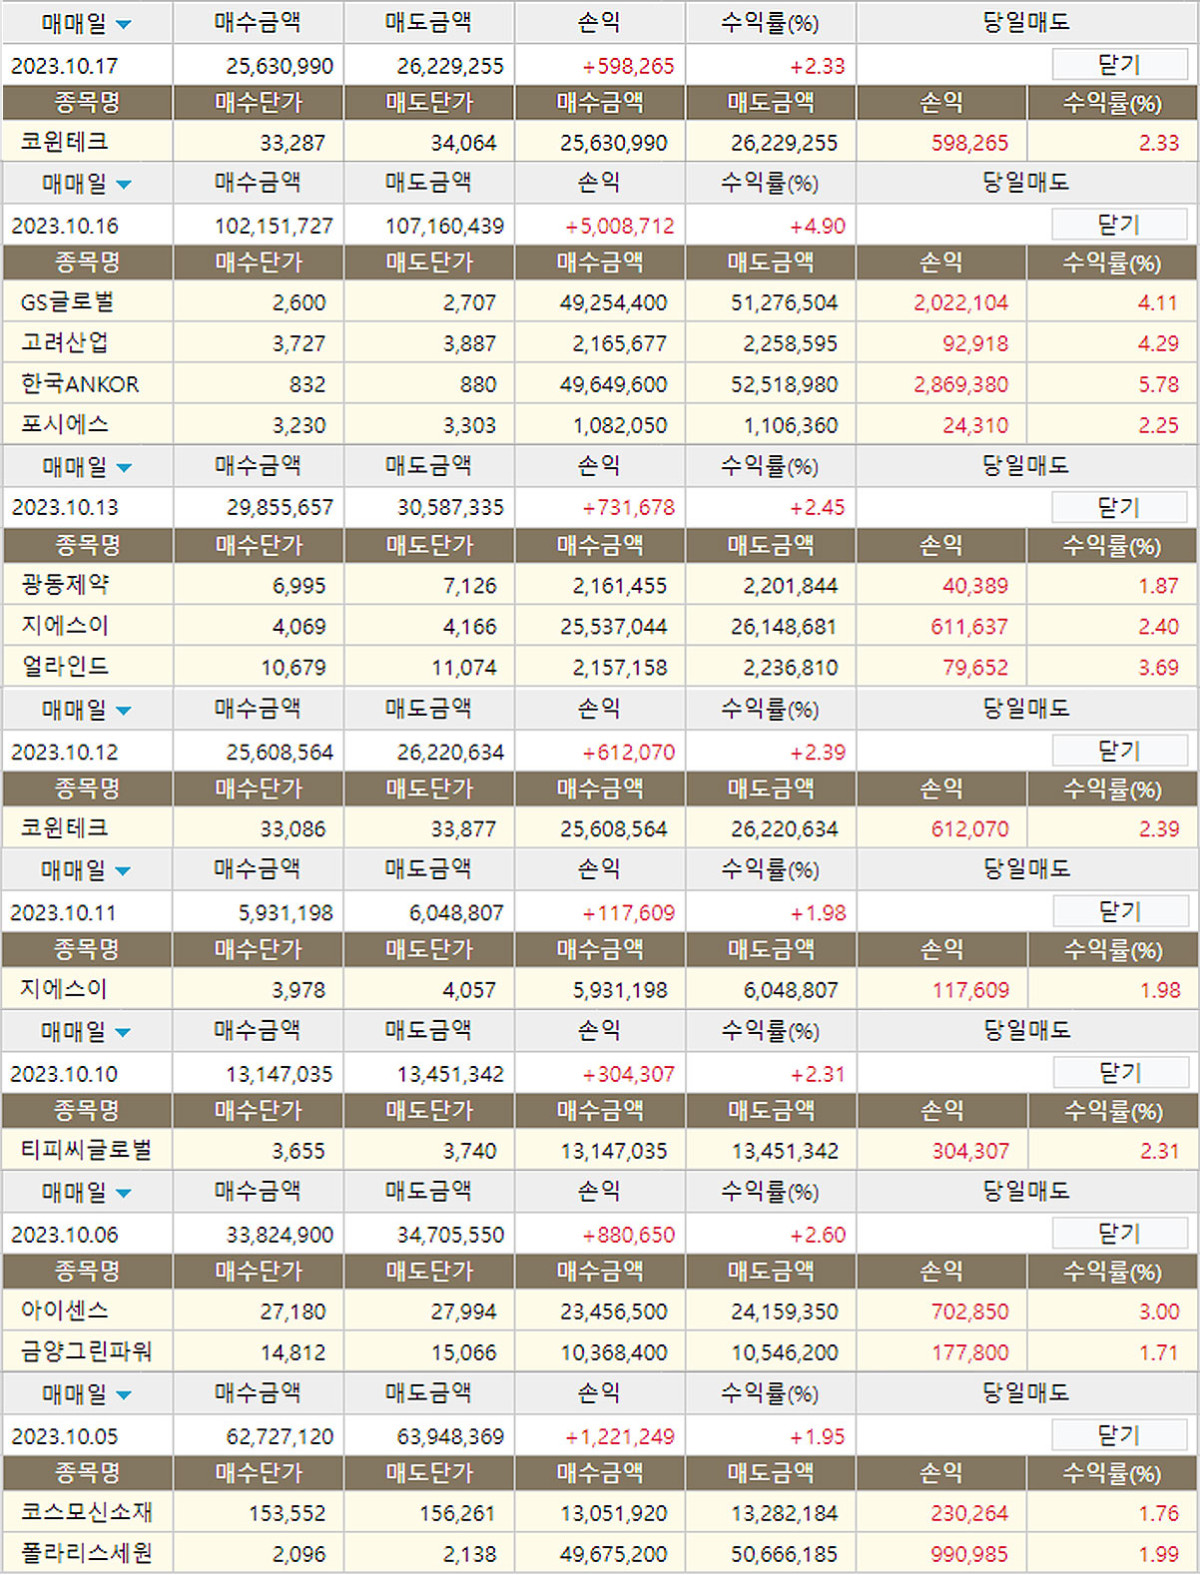This screenshot has width=1200, height=1575.
Task: Select the 한국ANKOR stock name
Action: 80,384
